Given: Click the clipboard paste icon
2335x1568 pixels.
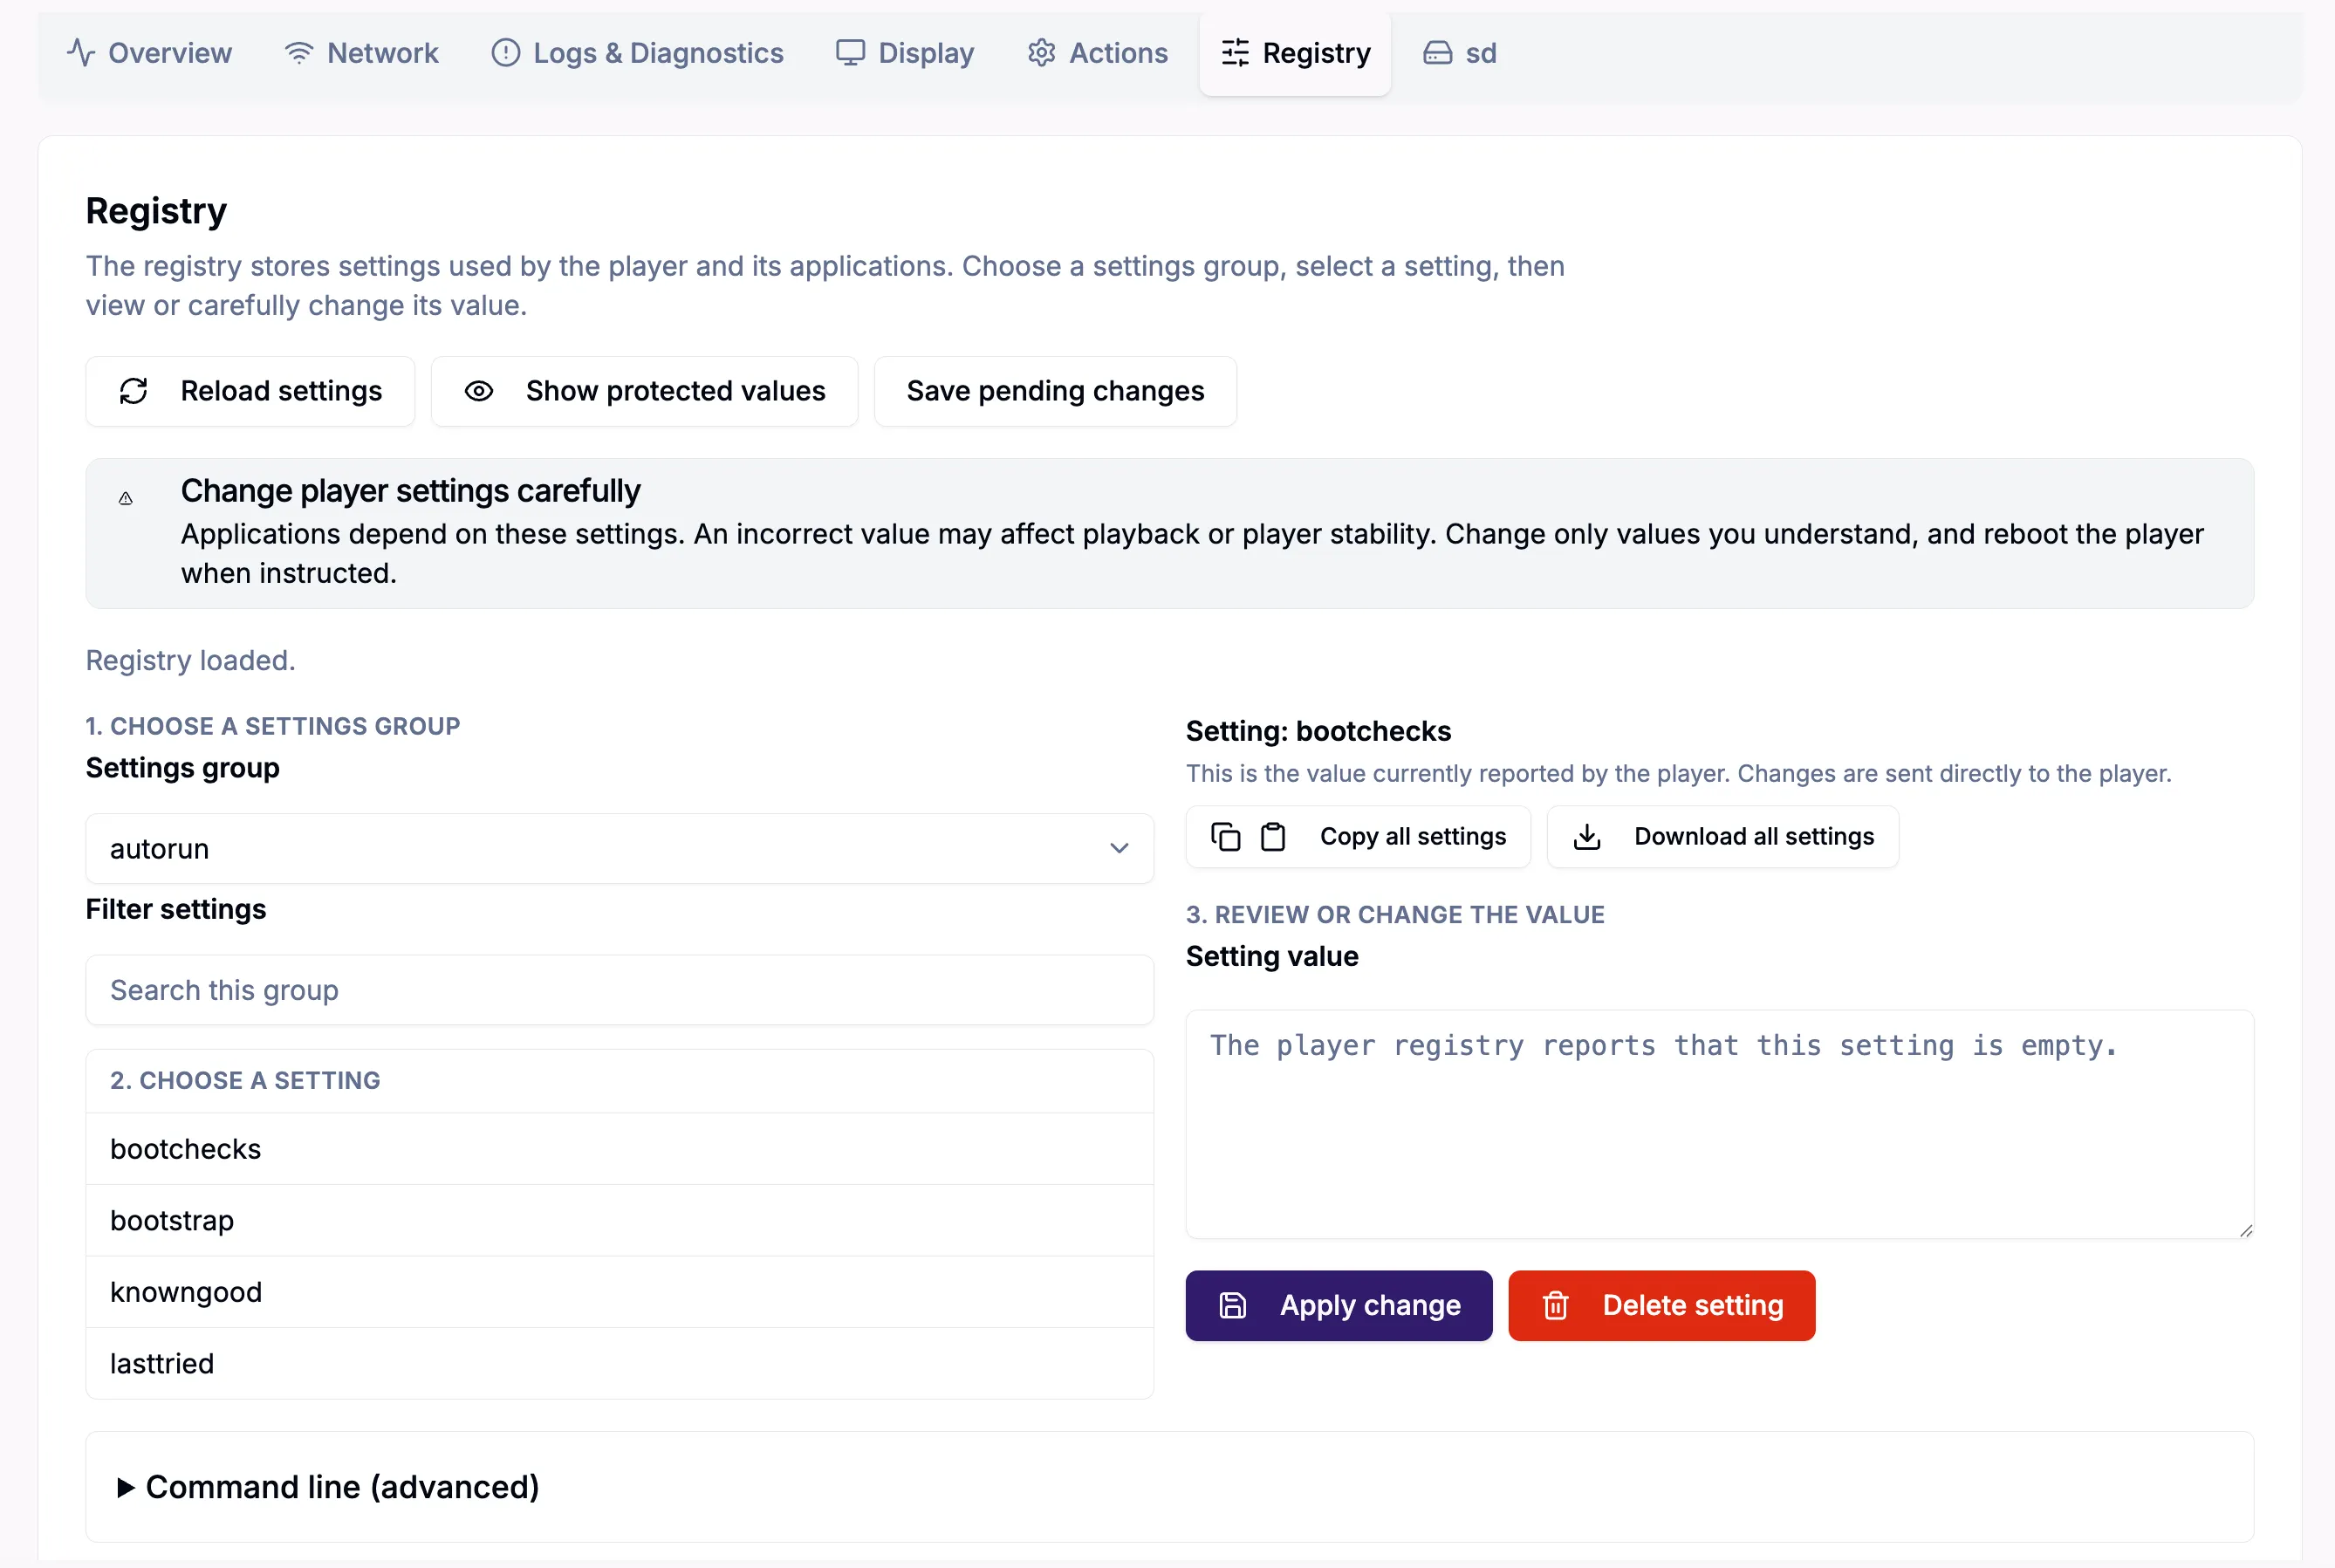Looking at the screenshot, I should pyautogui.click(x=1272, y=836).
